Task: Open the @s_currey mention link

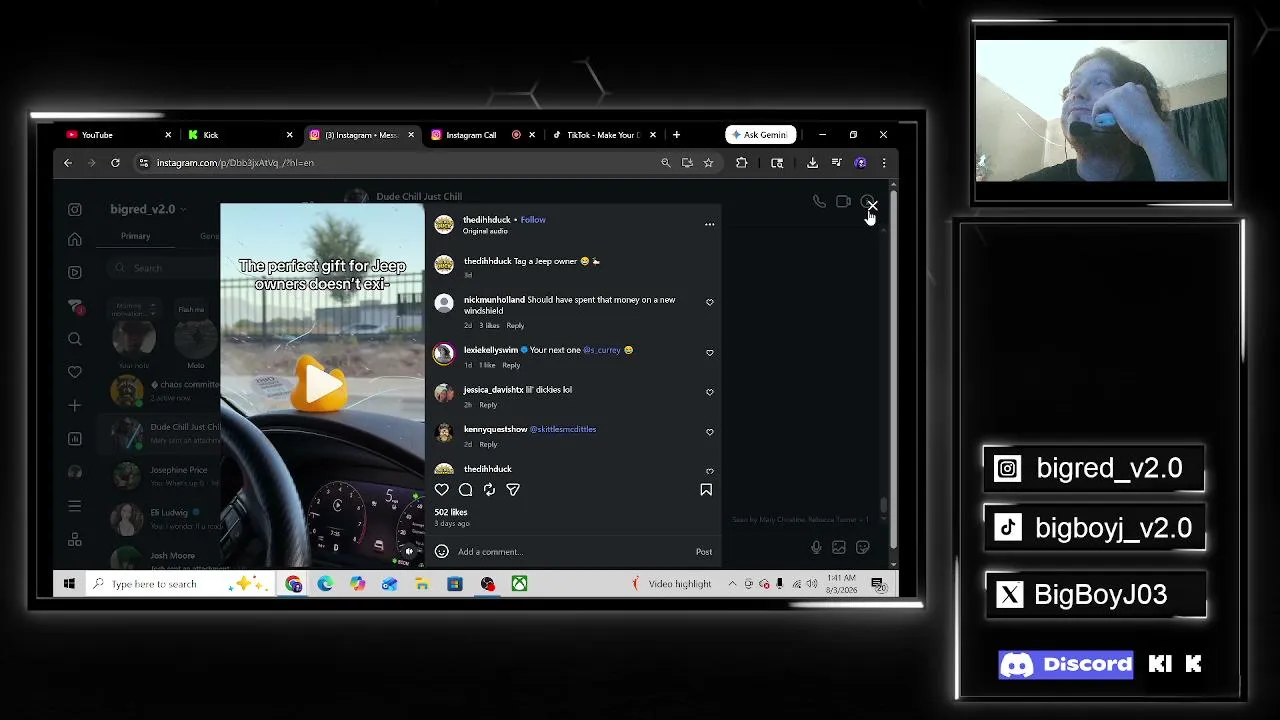Action: [x=602, y=350]
